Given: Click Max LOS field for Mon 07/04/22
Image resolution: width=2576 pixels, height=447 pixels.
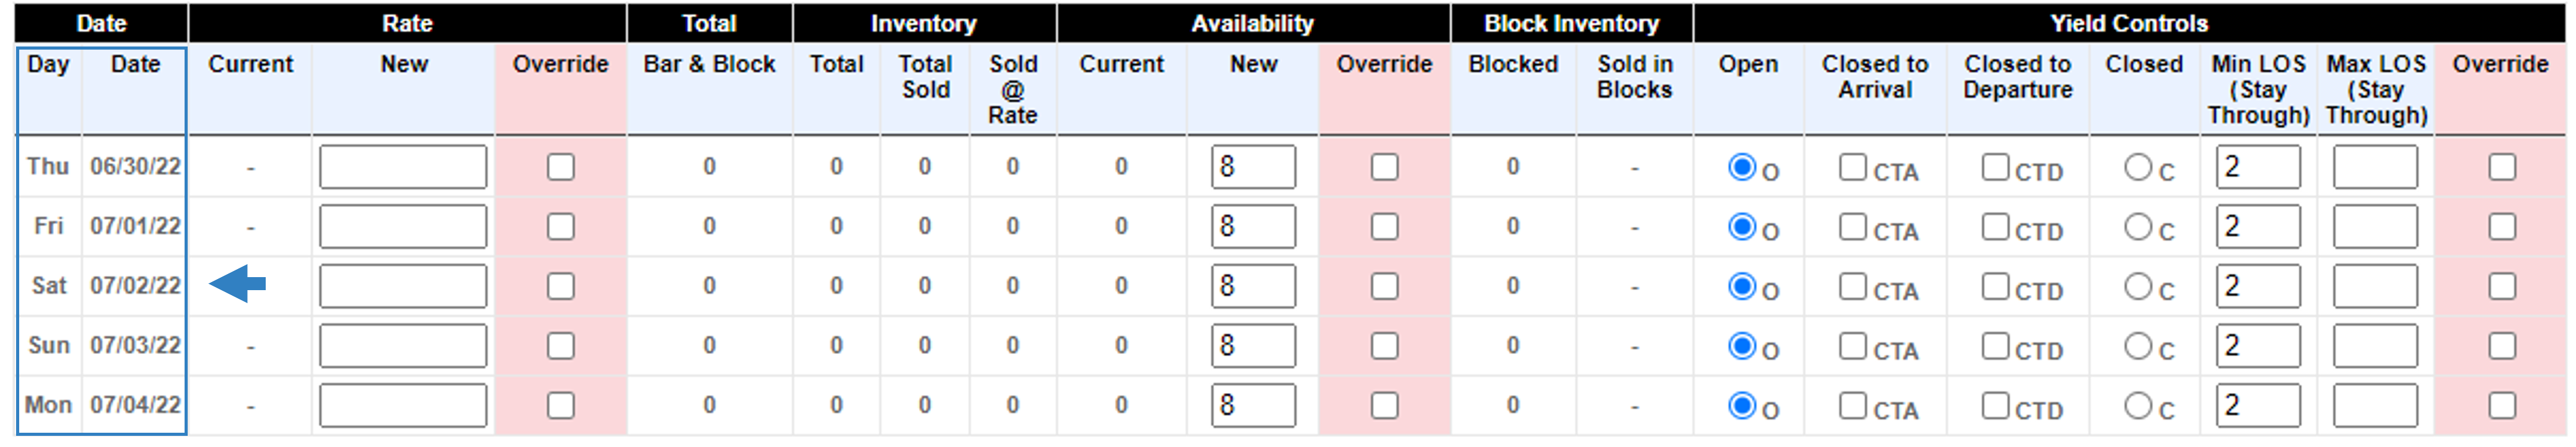Looking at the screenshot, I should click(2375, 406).
